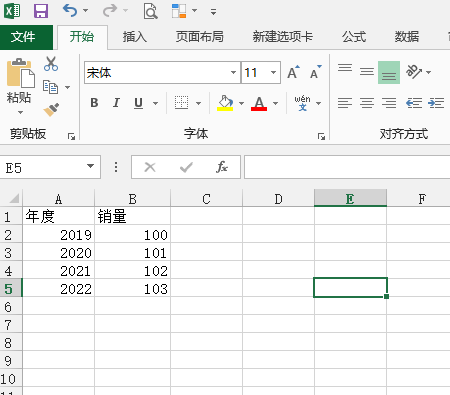Toggle underline formatting

click(x=138, y=103)
